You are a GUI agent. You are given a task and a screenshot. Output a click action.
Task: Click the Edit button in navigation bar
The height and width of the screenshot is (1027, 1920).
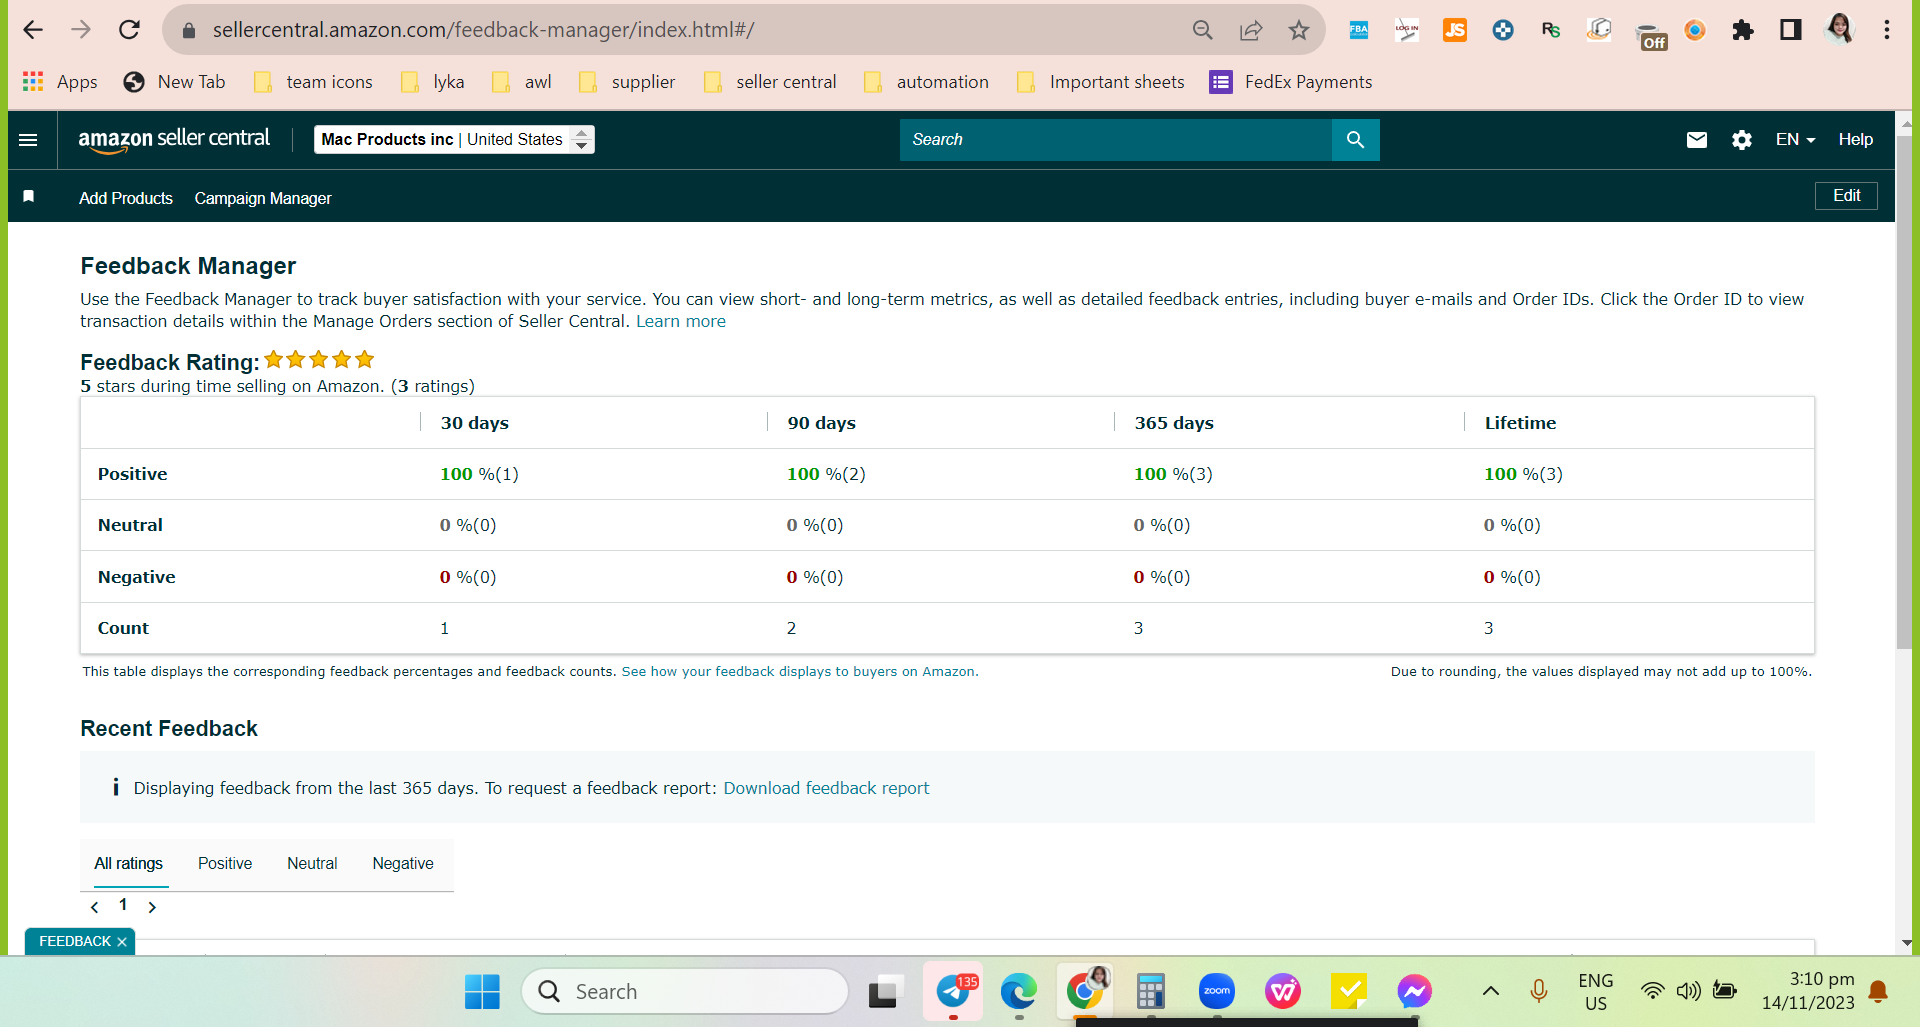click(1846, 196)
